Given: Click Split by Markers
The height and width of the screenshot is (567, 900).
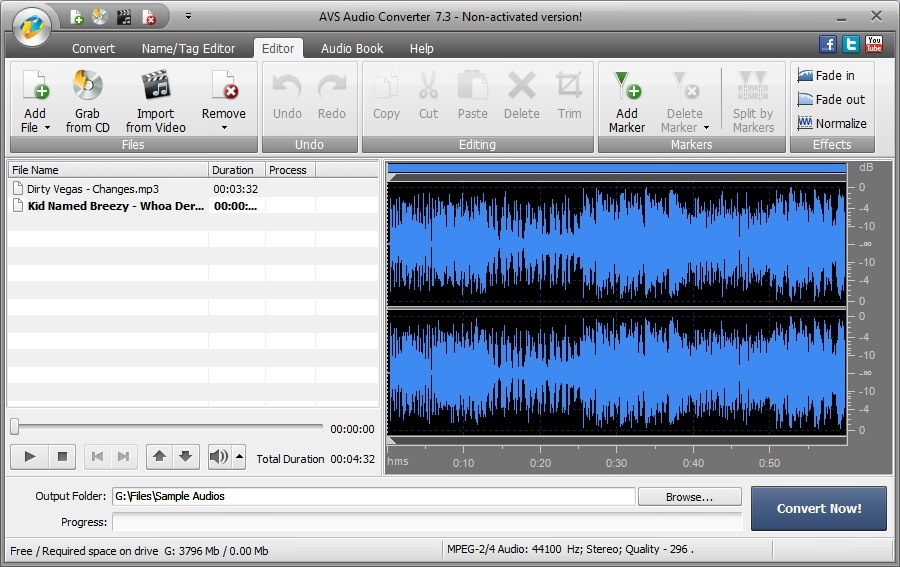Looking at the screenshot, I should point(753,102).
